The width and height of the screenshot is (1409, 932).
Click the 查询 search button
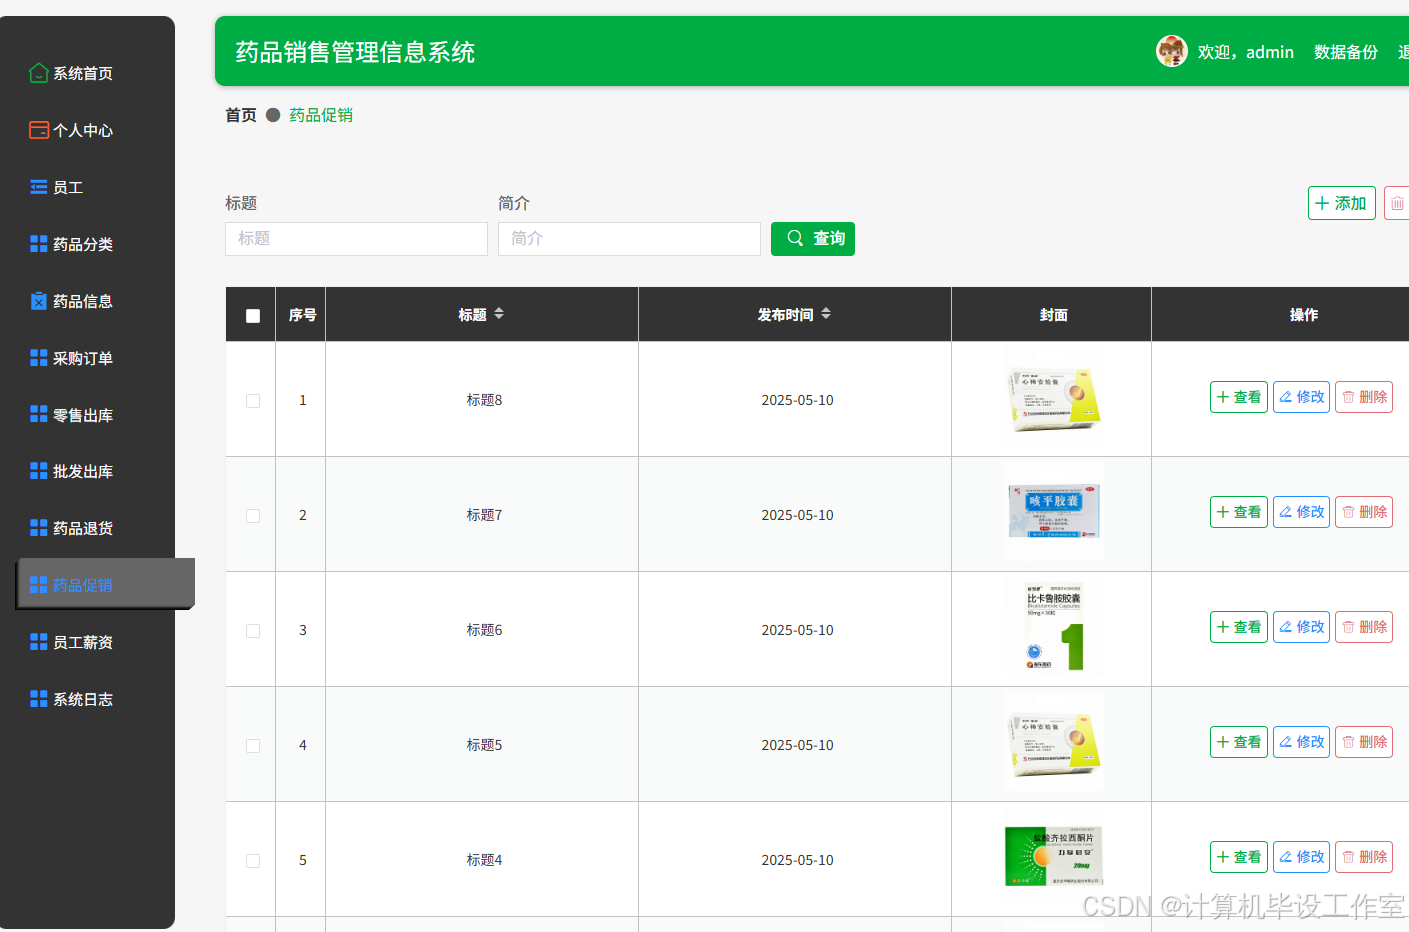tap(813, 239)
